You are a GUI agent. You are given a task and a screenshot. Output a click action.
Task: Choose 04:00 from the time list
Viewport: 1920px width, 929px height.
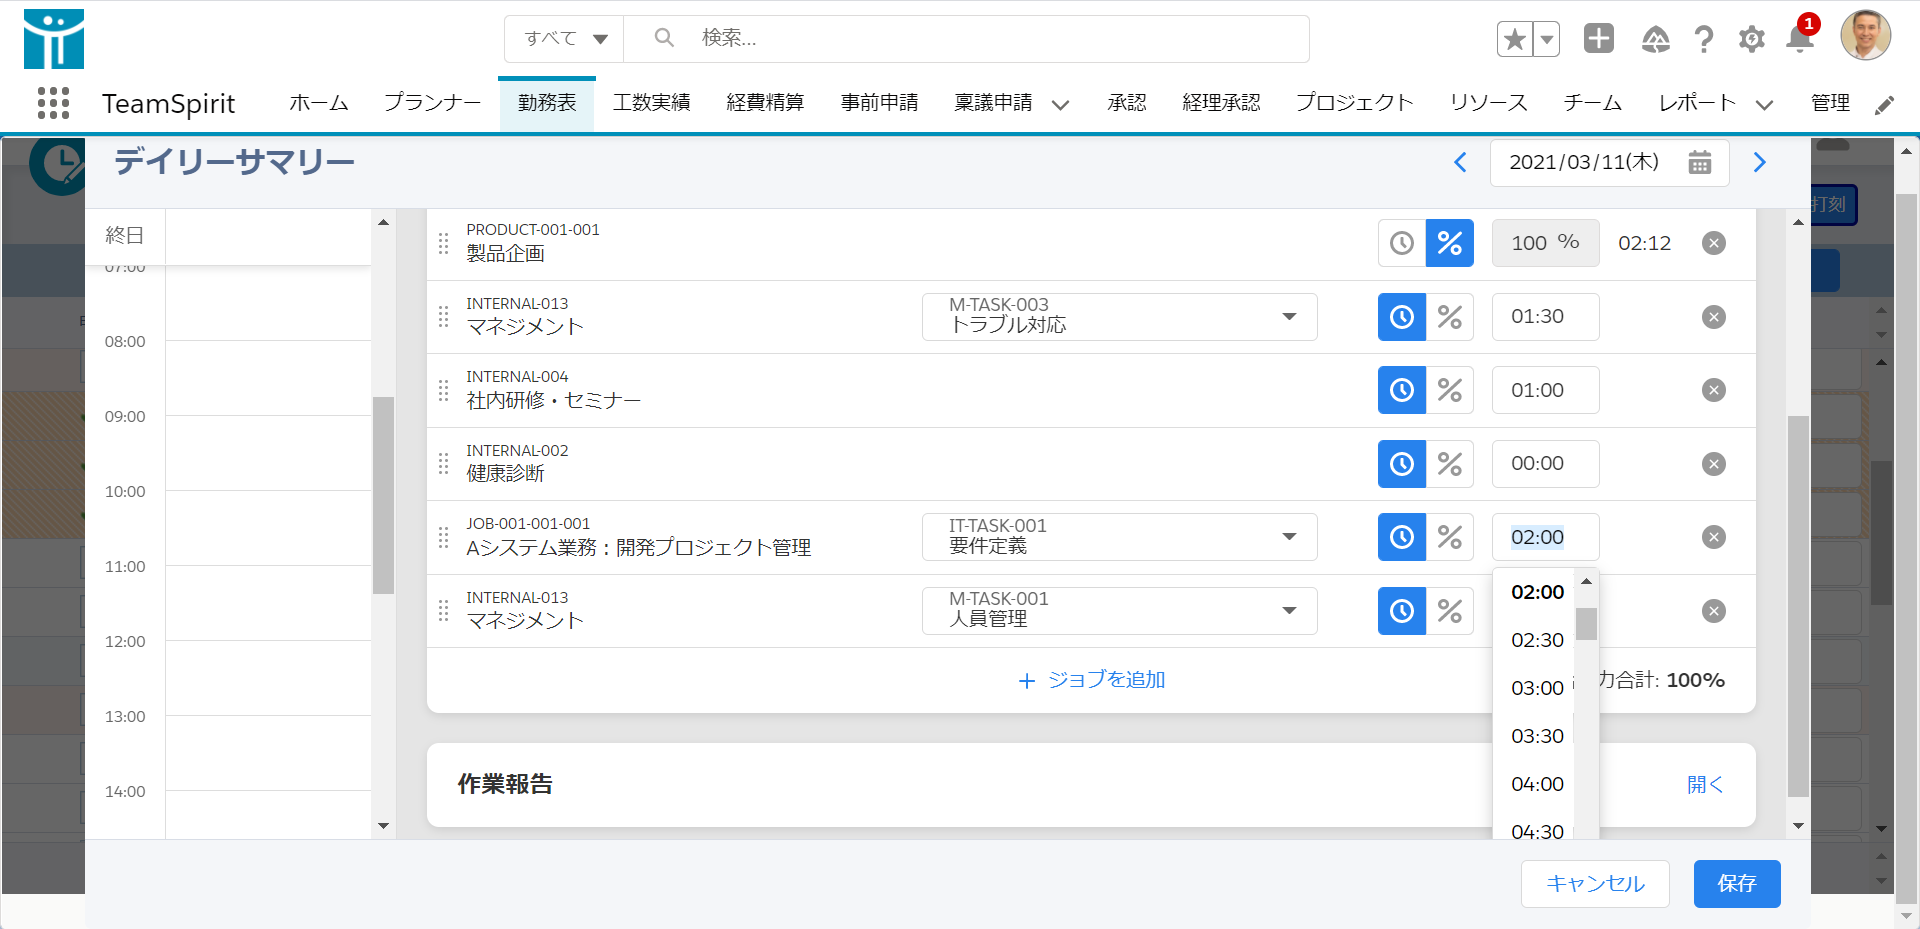pyautogui.click(x=1537, y=784)
